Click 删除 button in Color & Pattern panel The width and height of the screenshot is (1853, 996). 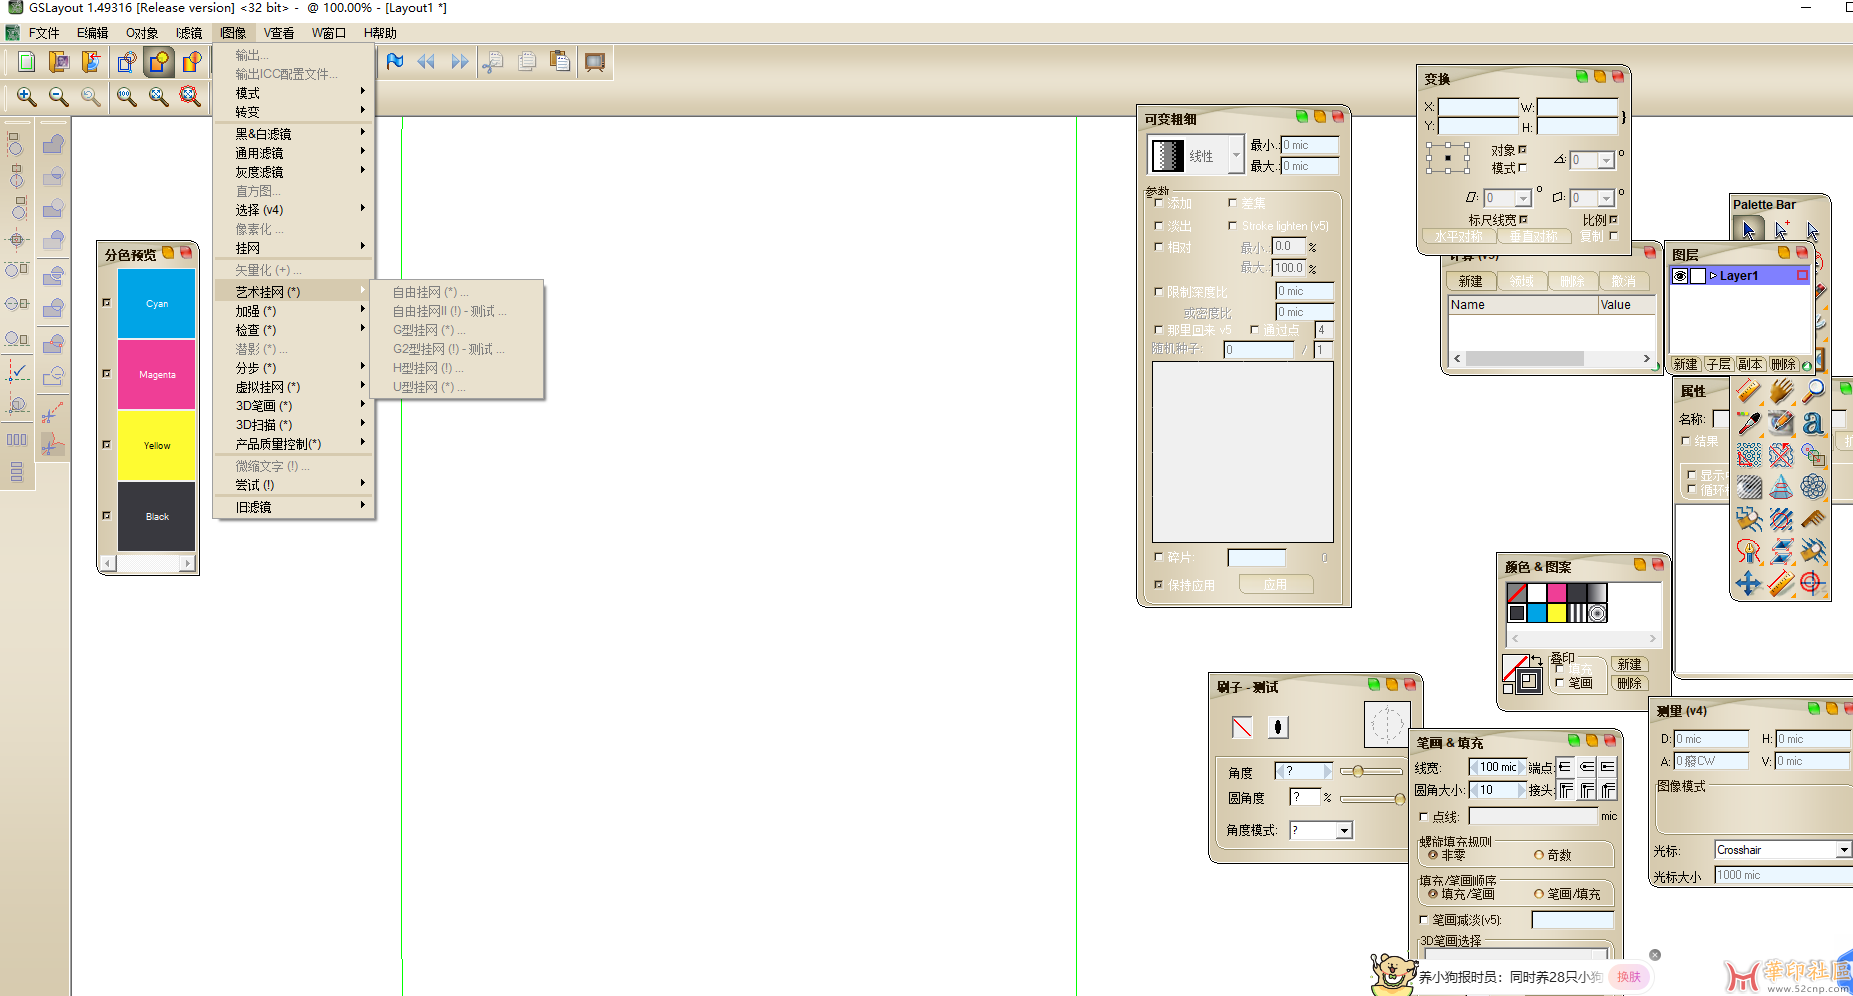click(x=1629, y=683)
